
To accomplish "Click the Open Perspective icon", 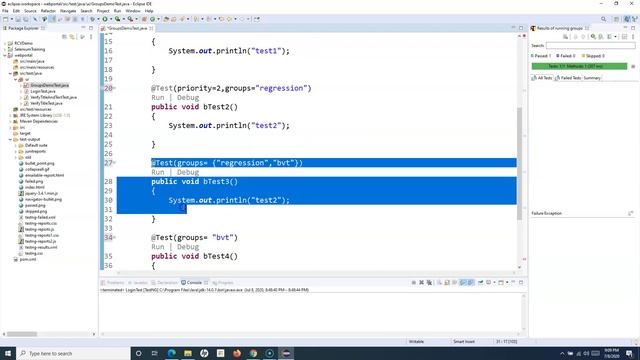I will click(x=617, y=19).
